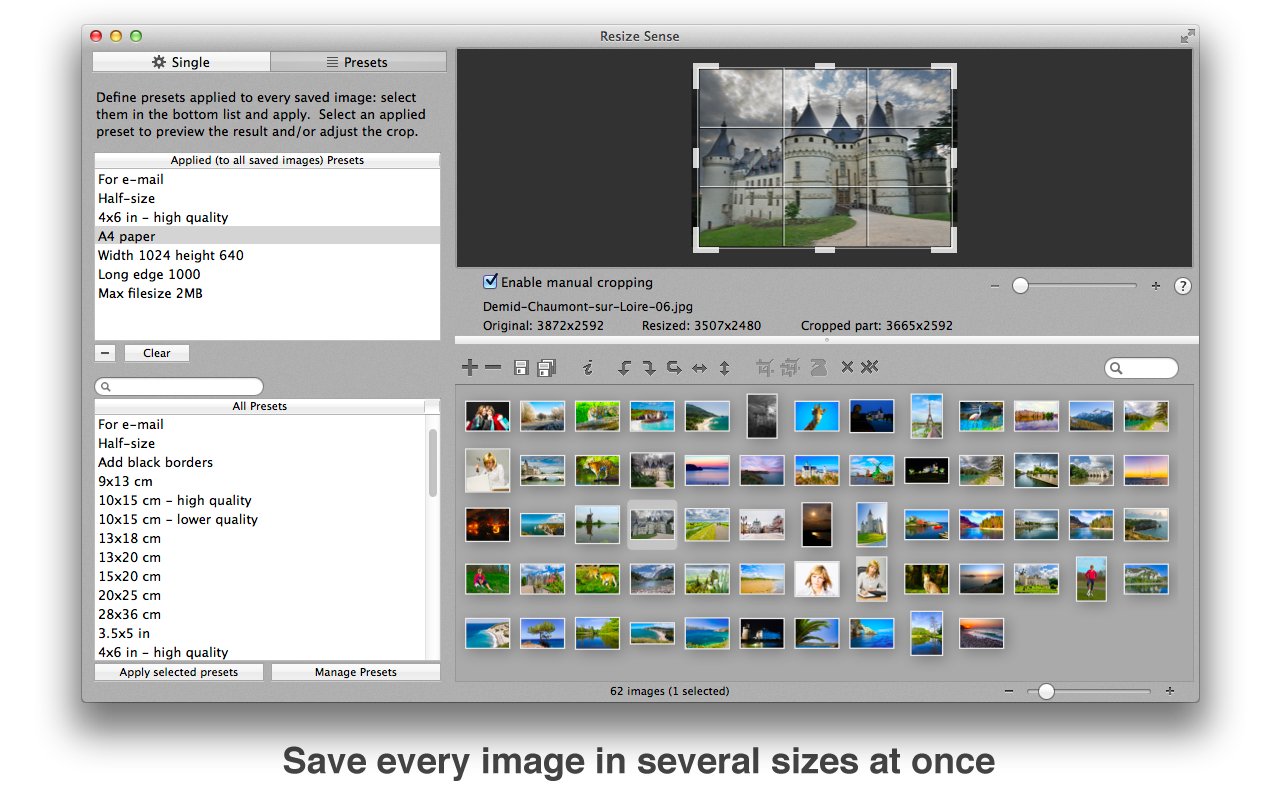
Task: Click the preview zoom slider knob
Action: click(1020, 286)
